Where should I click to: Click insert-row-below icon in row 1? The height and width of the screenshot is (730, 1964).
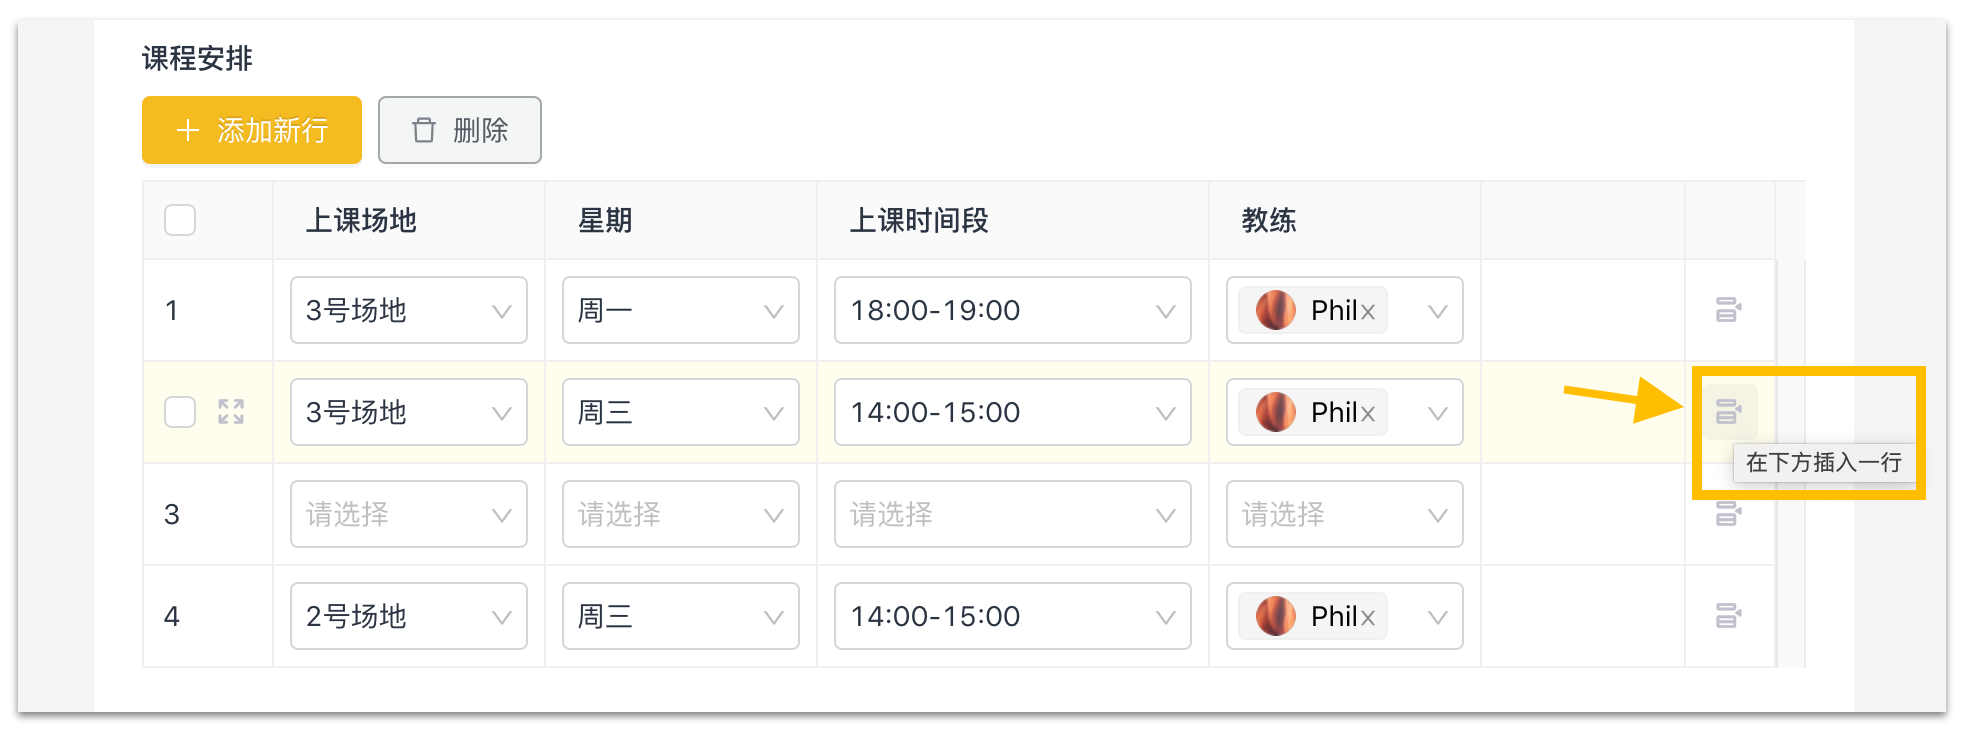[1728, 310]
